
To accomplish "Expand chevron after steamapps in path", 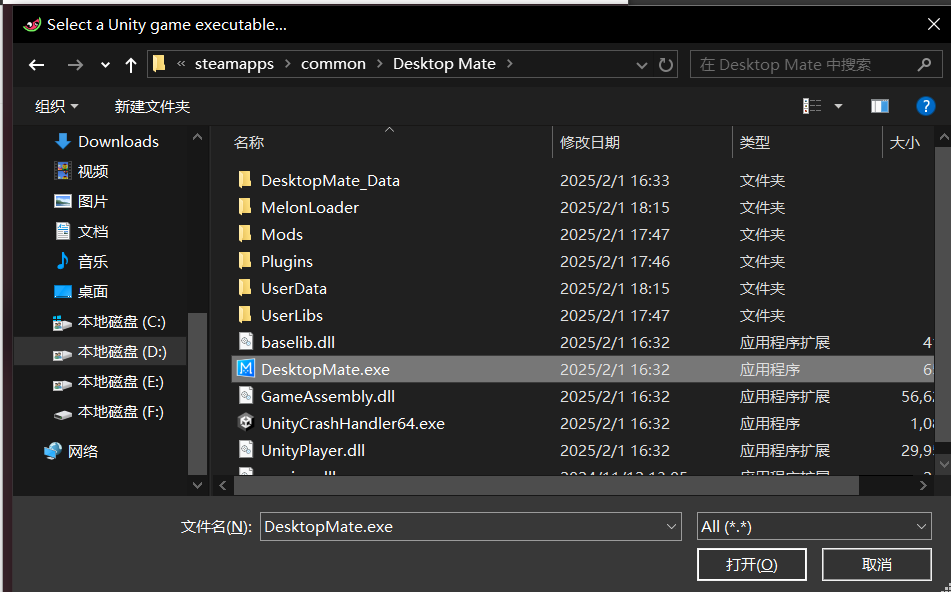I will coord(287,64).
